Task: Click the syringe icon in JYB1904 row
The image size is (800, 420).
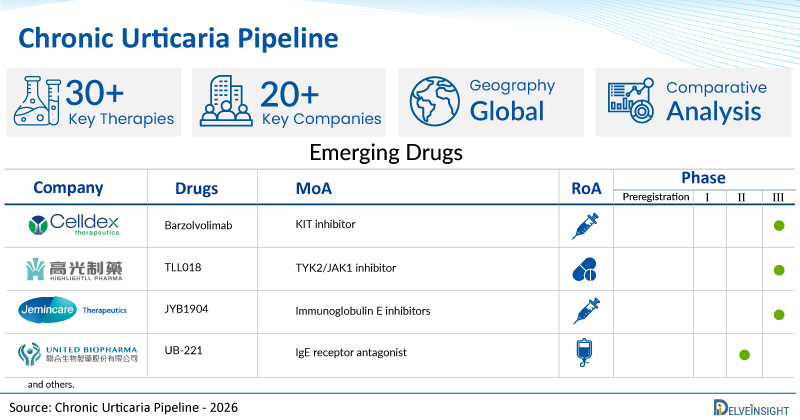Action: [586, 311]
